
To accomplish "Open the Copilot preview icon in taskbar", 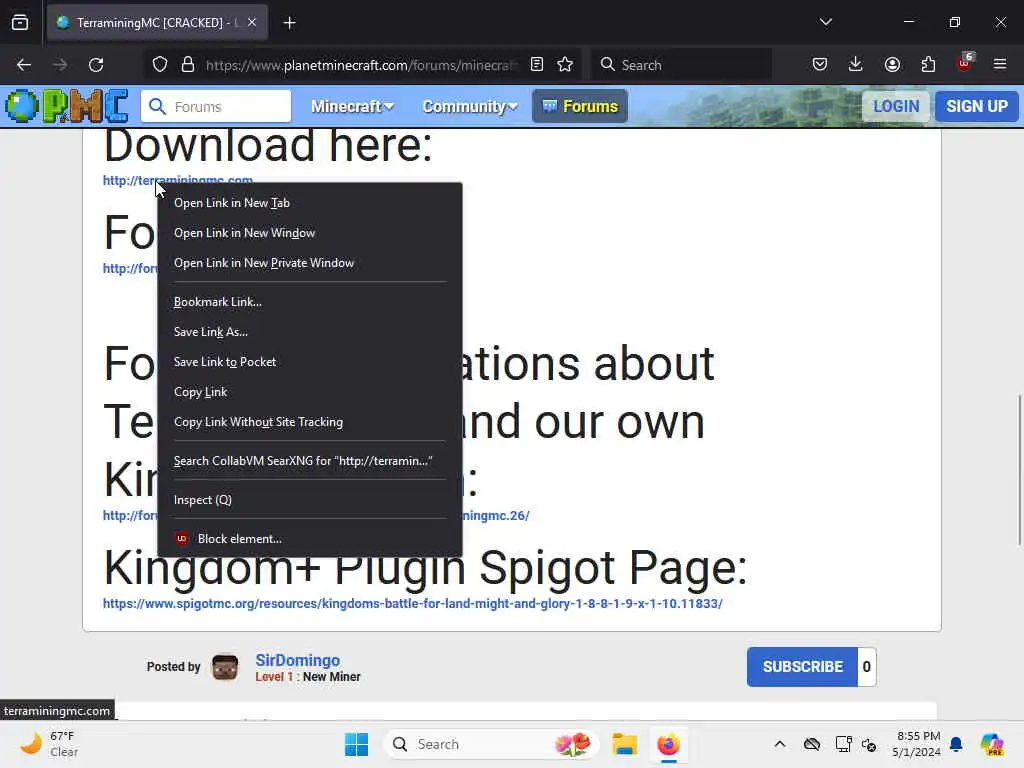I will (x=992, y=744).
